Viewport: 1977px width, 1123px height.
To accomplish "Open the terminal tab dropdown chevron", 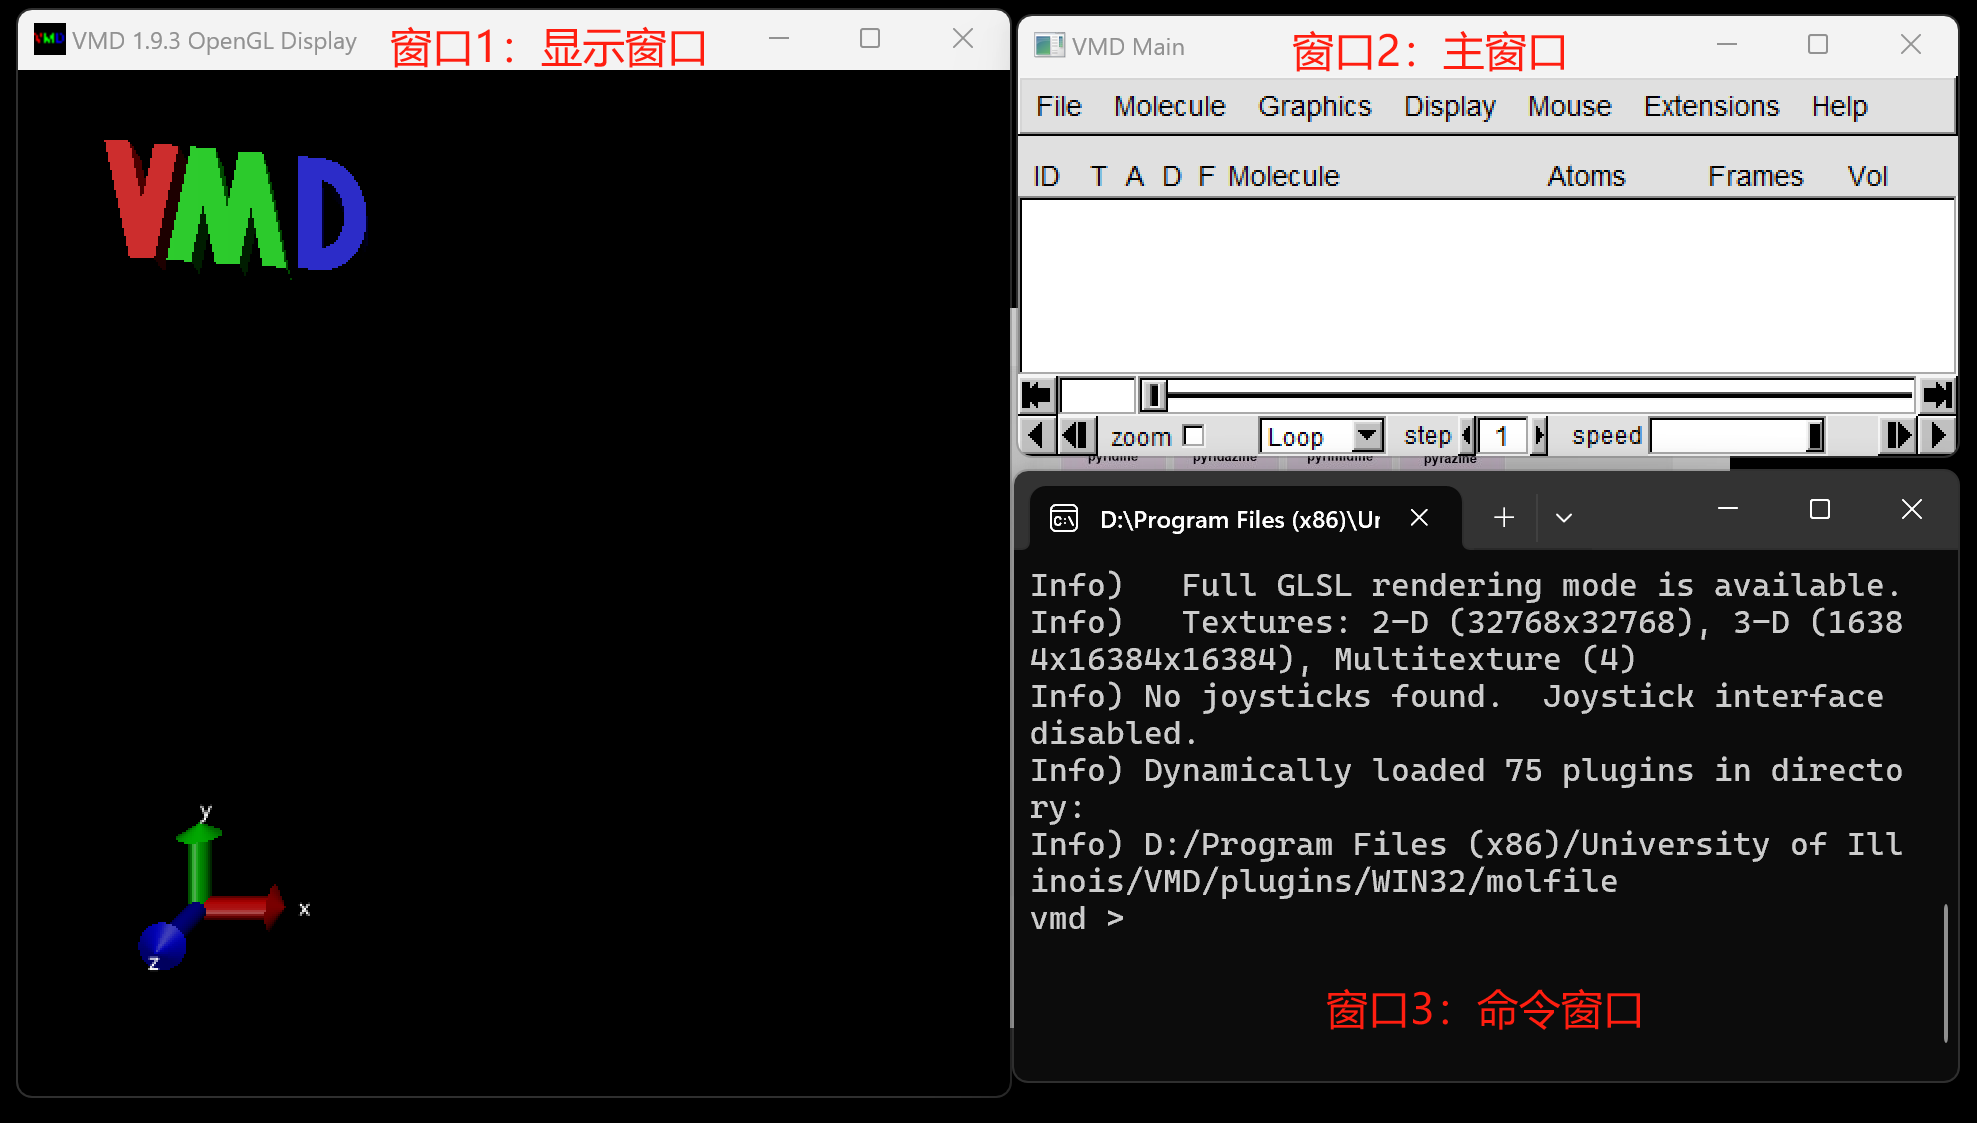I will (x=1564, y=518).
